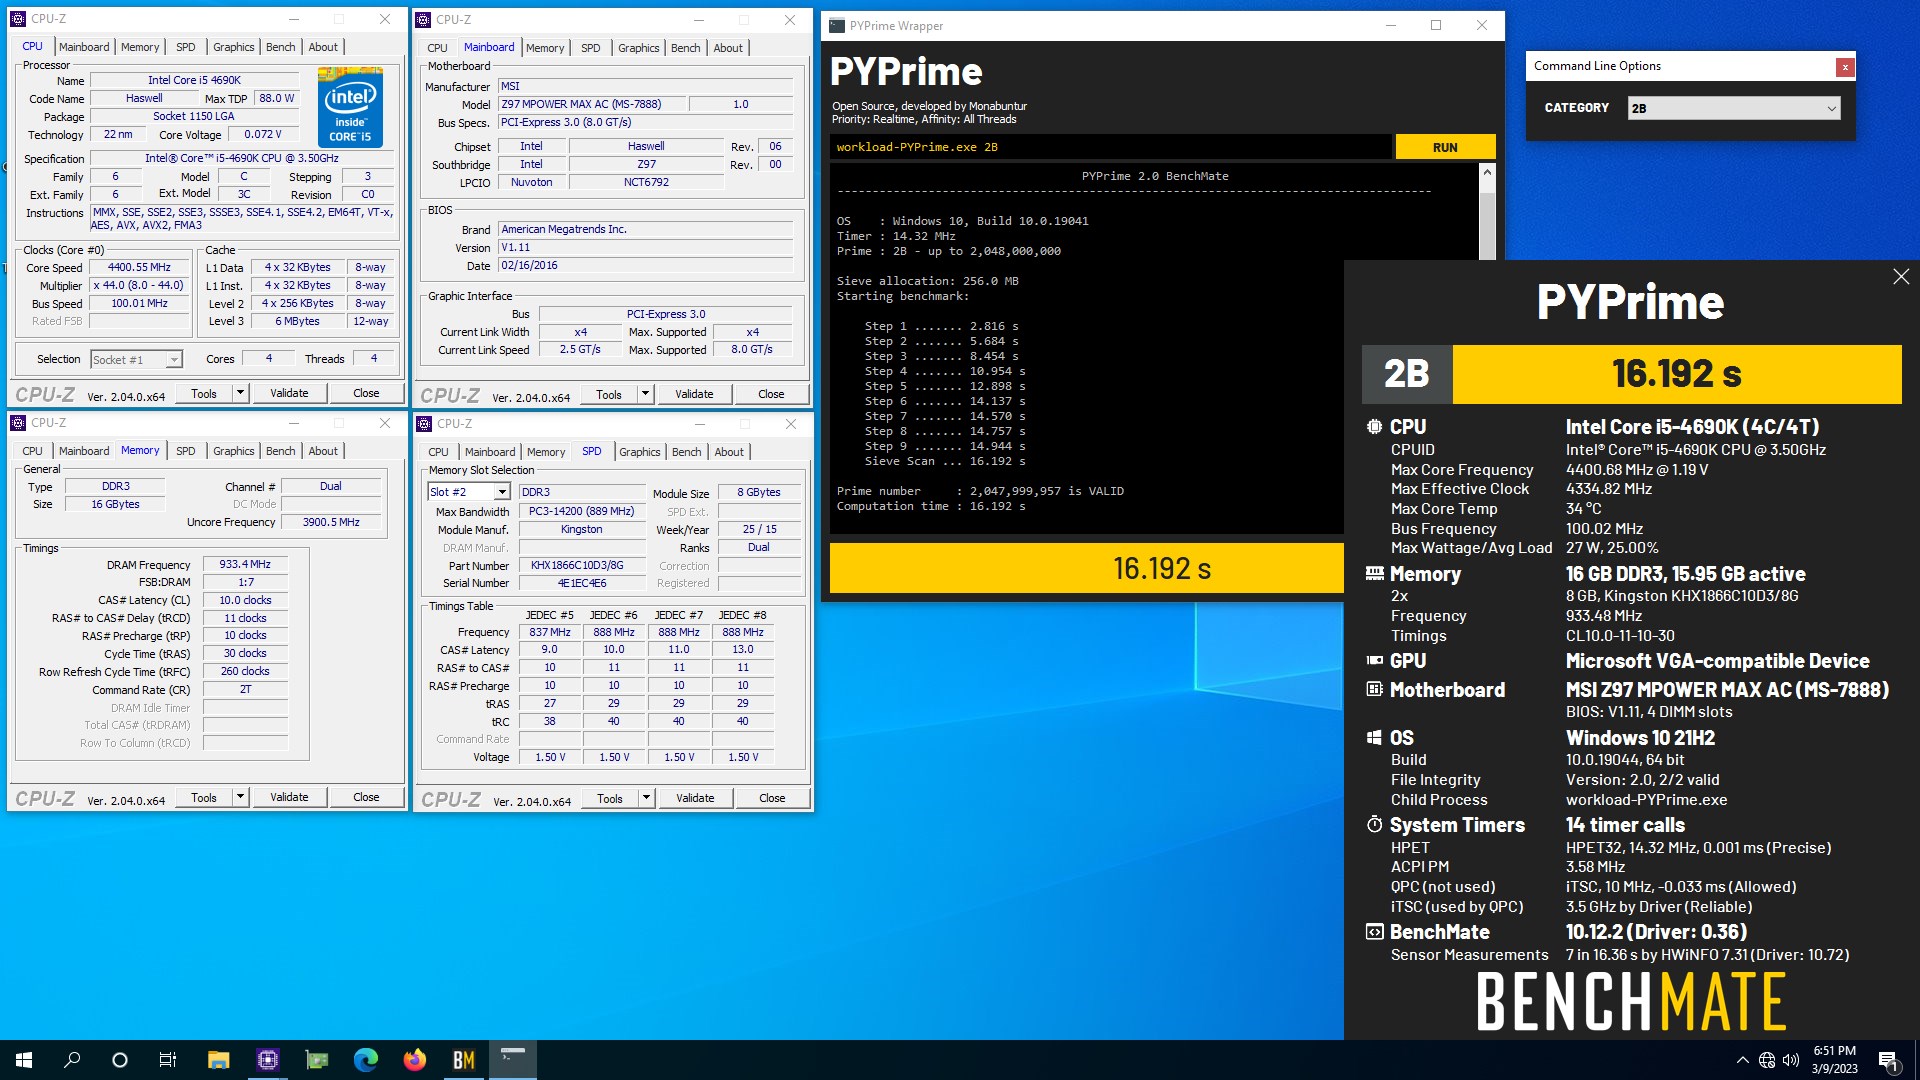Click the workload-PYPrime.exe 2B command field
The image size is (1920, 1080).
[1110, 147]
